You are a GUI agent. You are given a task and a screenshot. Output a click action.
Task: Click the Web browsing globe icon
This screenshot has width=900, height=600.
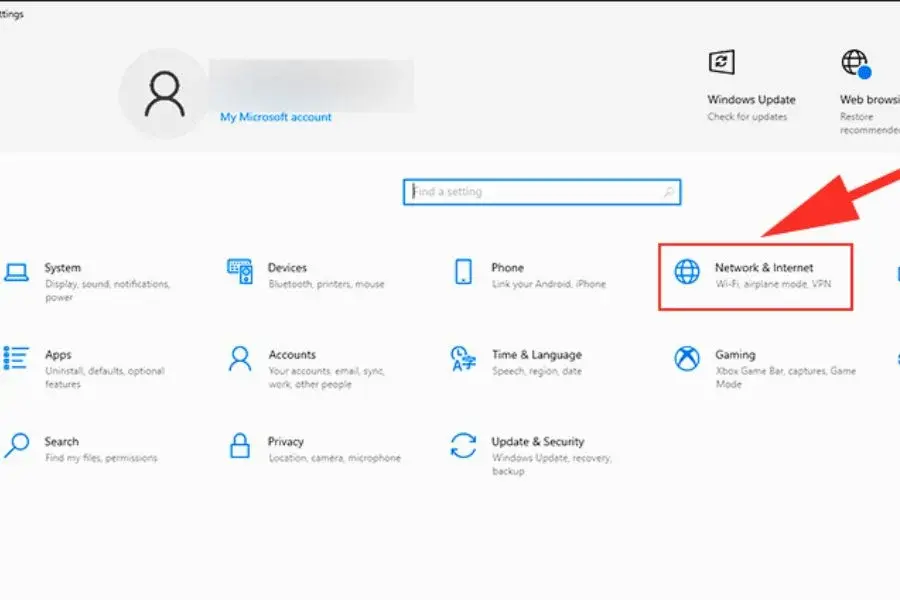click(x=856, y=63)
